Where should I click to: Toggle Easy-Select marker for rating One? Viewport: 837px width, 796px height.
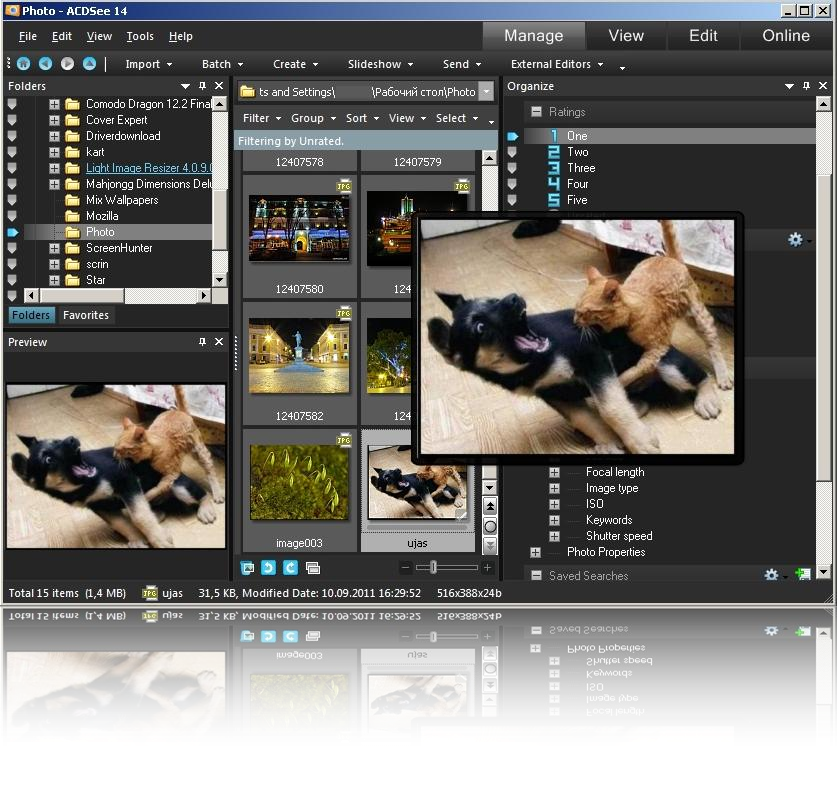512,136
